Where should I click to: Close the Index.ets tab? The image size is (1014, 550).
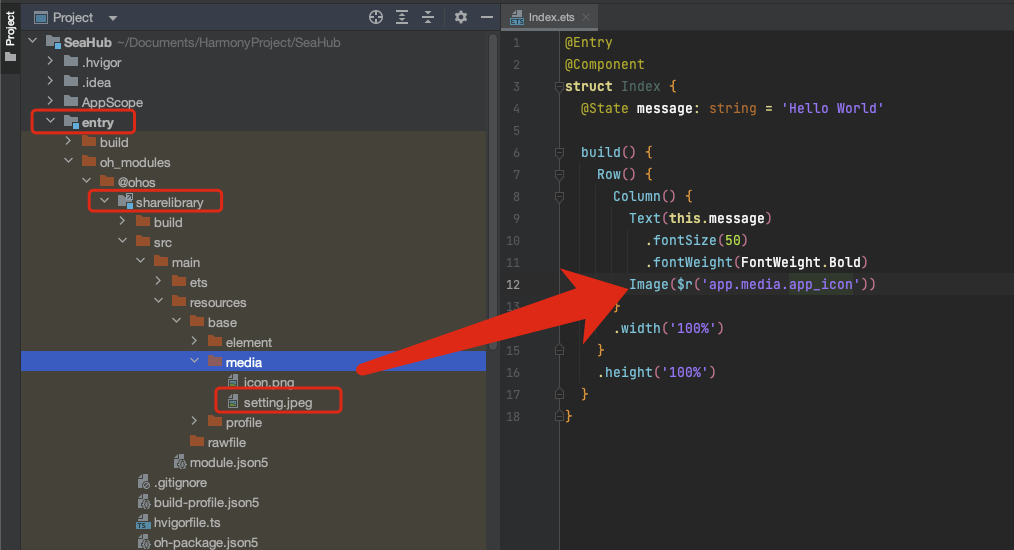586,17
